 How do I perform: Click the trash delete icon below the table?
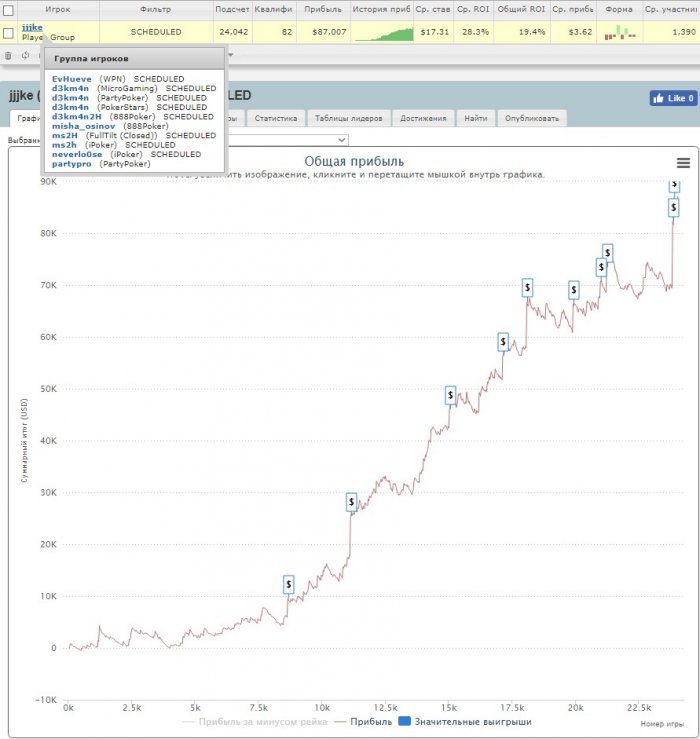[8, 56]
